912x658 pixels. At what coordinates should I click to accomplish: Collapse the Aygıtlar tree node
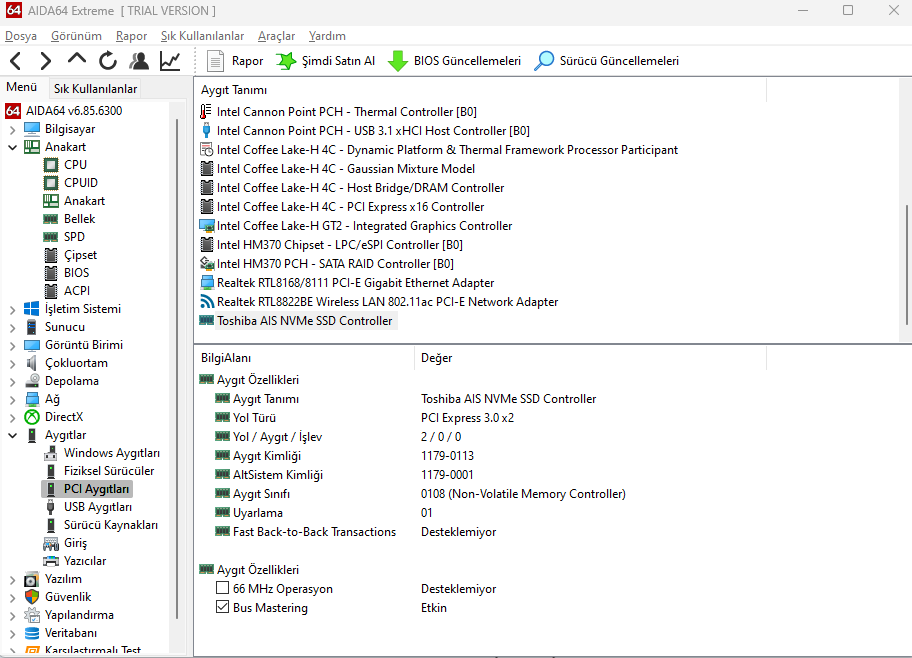click(x=12, y=435)
